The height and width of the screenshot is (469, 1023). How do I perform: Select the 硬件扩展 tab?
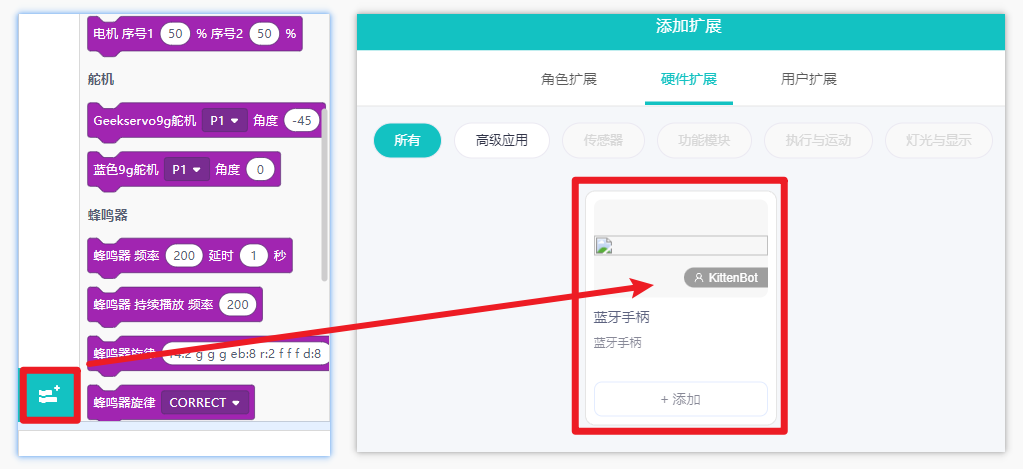point(689,80)
